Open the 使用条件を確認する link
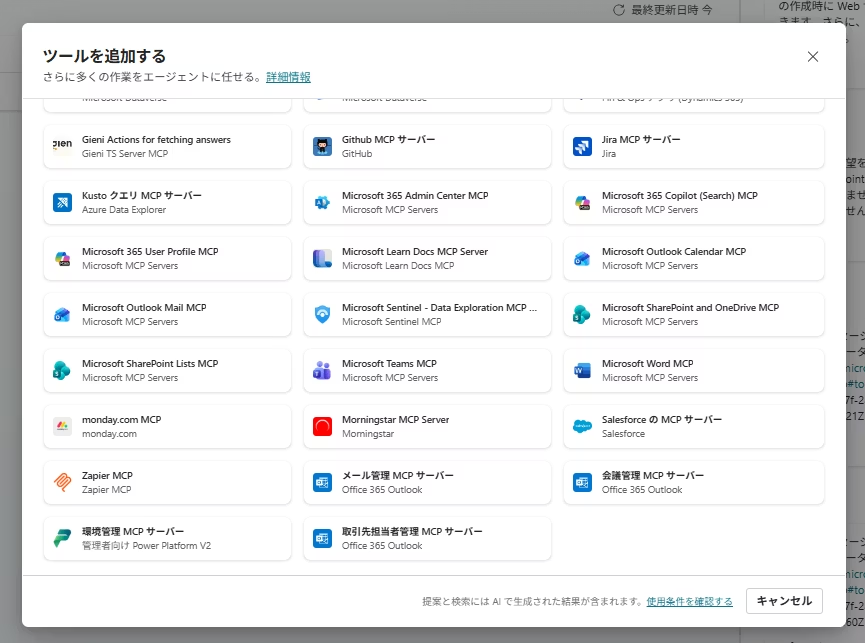This screenshot has width=865, height=643. point(690,601)
